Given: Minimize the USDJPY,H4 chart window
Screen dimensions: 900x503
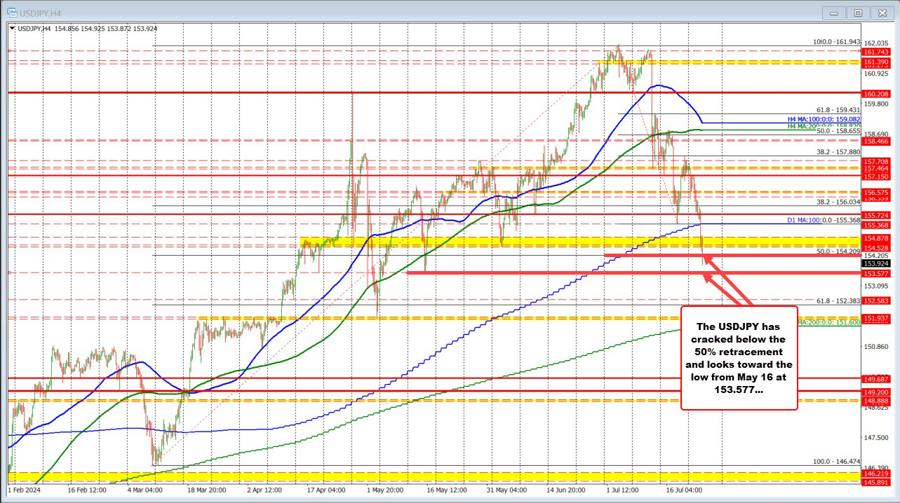Looking at the screenshot, I should point(835,13).
